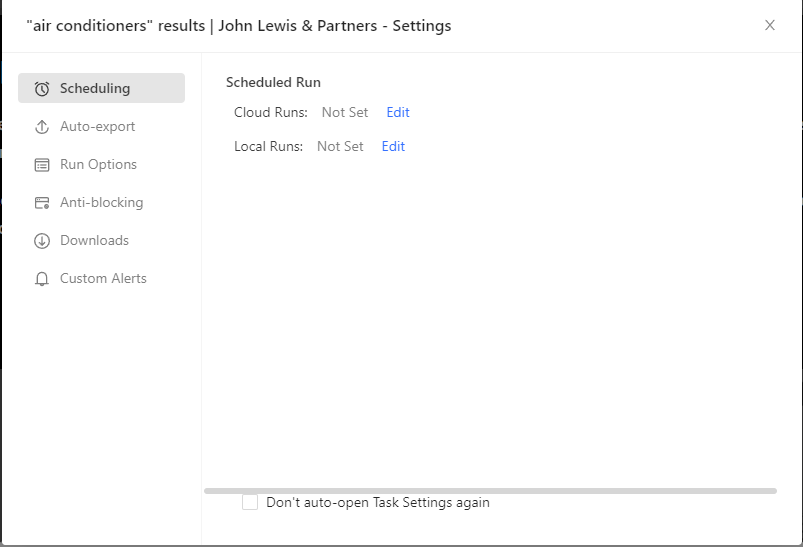
Task: Open the Scheduling settings tab
Action: tap(101, 88)
